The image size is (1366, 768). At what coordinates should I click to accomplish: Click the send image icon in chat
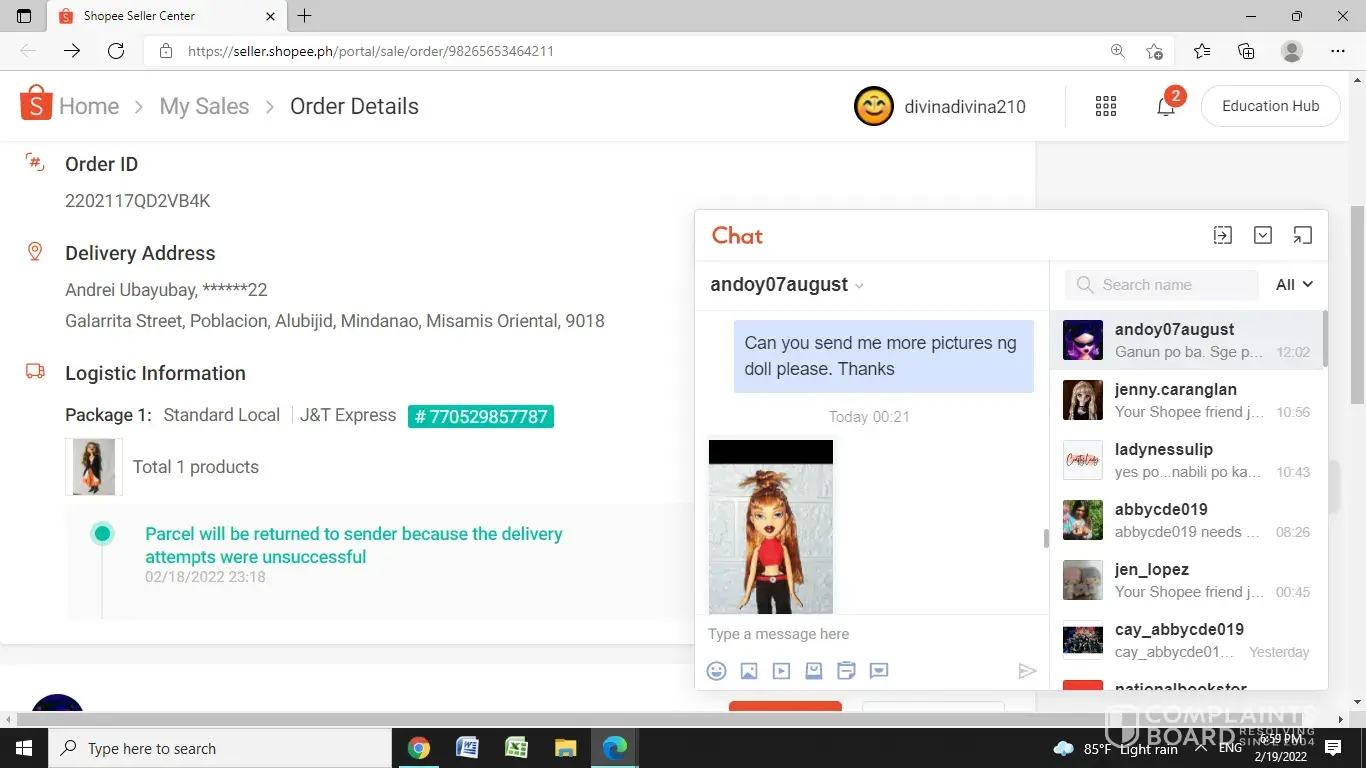click(x=749, y=671)
